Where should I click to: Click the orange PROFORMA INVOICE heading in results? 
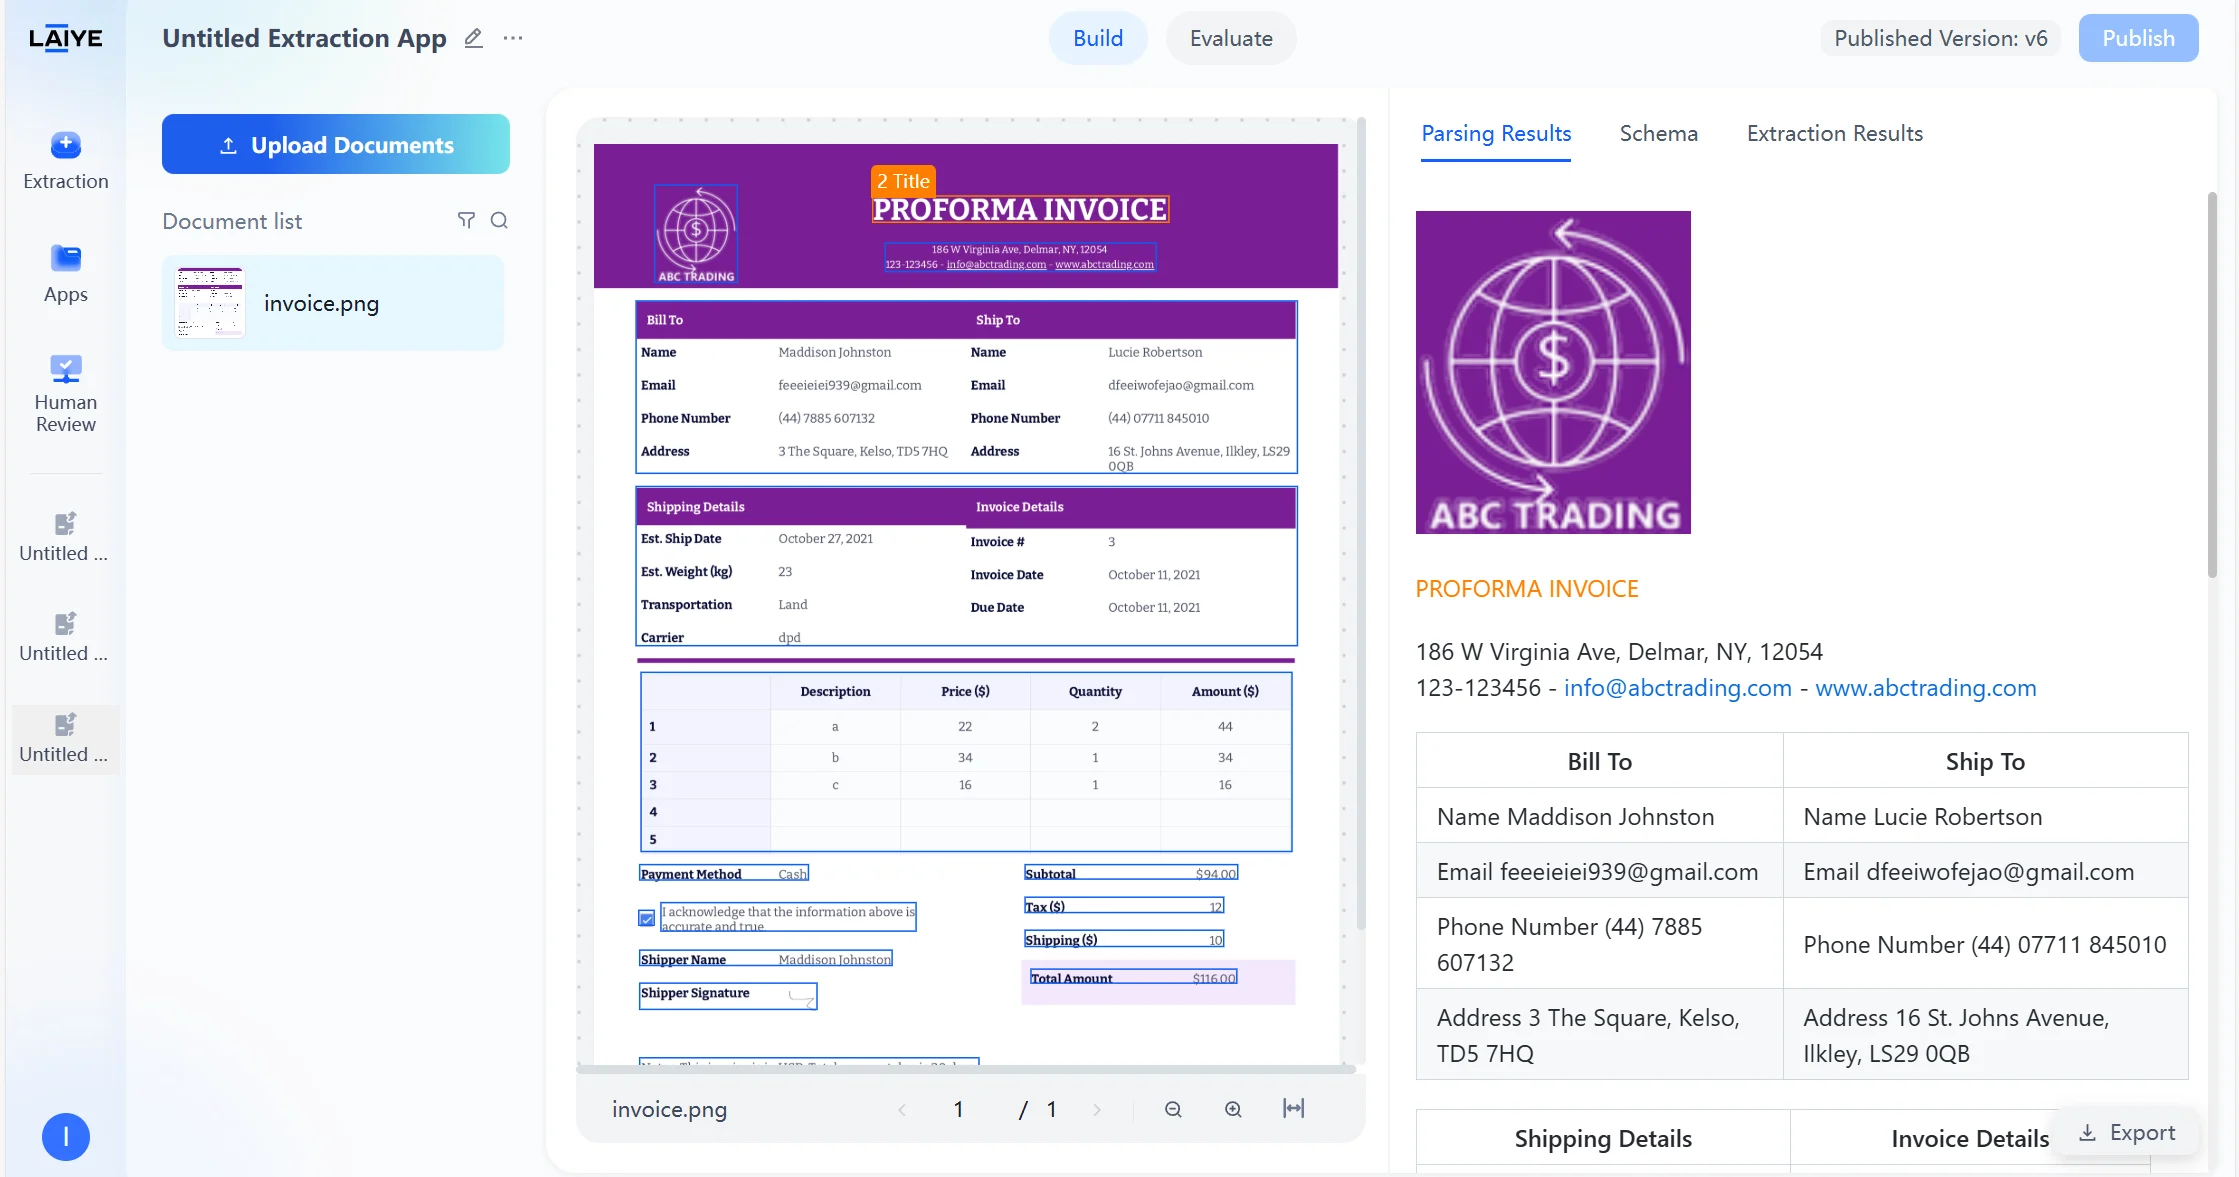(1527, 589)
